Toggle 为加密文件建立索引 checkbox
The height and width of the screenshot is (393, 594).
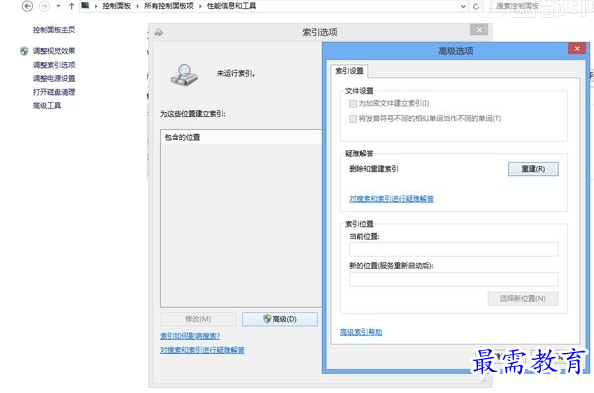point(353,103)
